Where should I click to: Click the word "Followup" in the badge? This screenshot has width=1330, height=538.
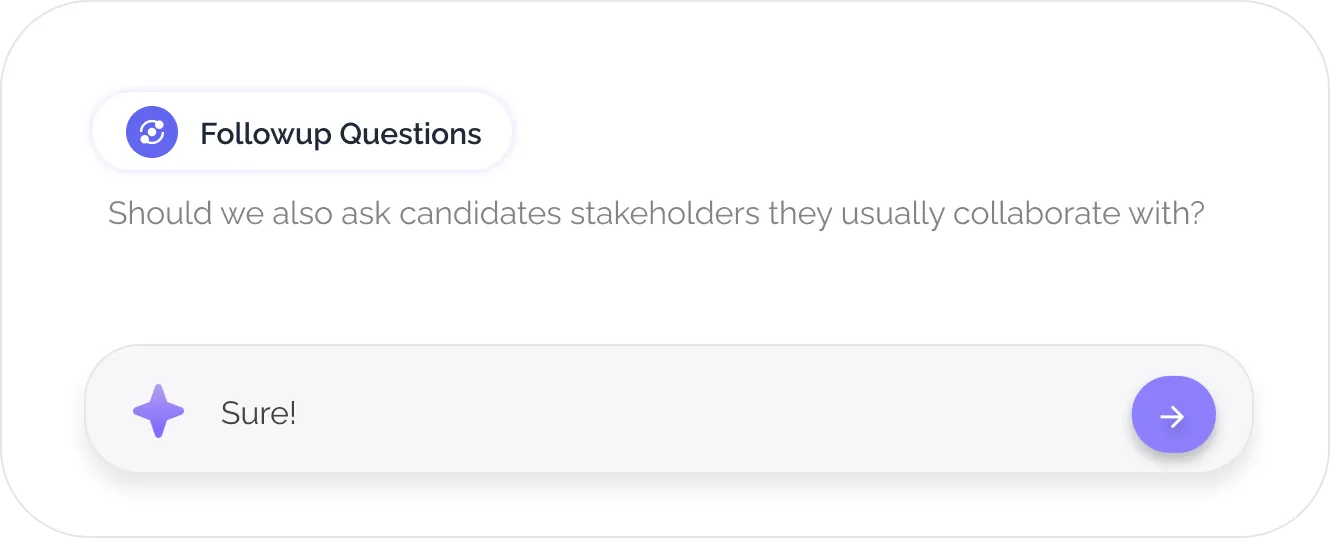tap(265, 134)
